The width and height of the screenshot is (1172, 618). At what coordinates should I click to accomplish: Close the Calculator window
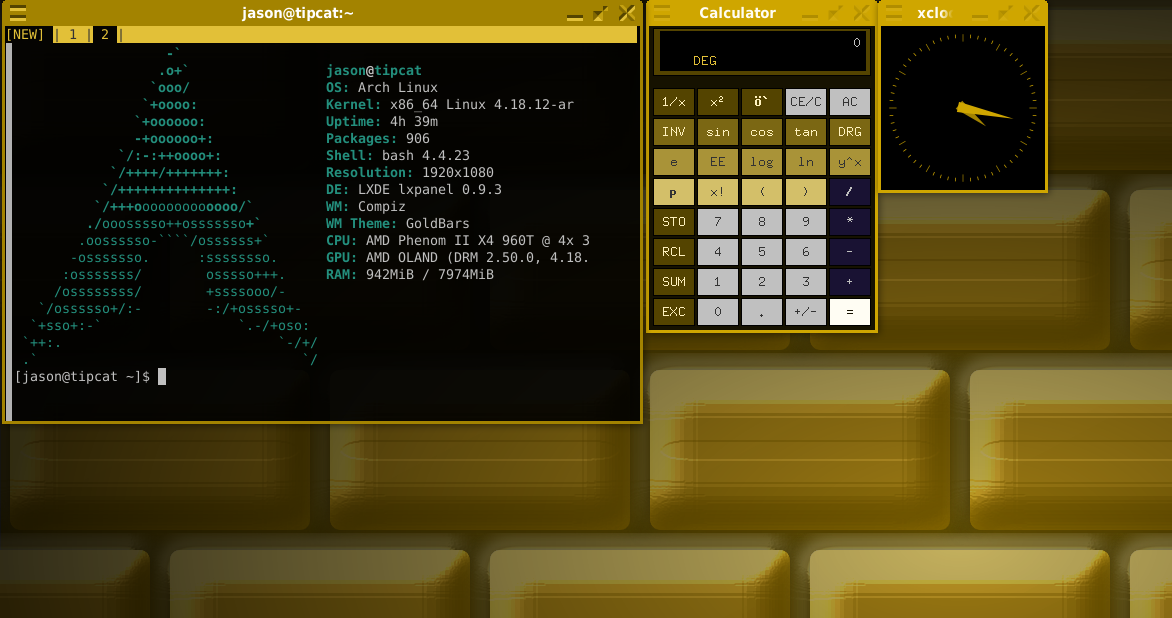pyautogui.click(x=860, y=13)
